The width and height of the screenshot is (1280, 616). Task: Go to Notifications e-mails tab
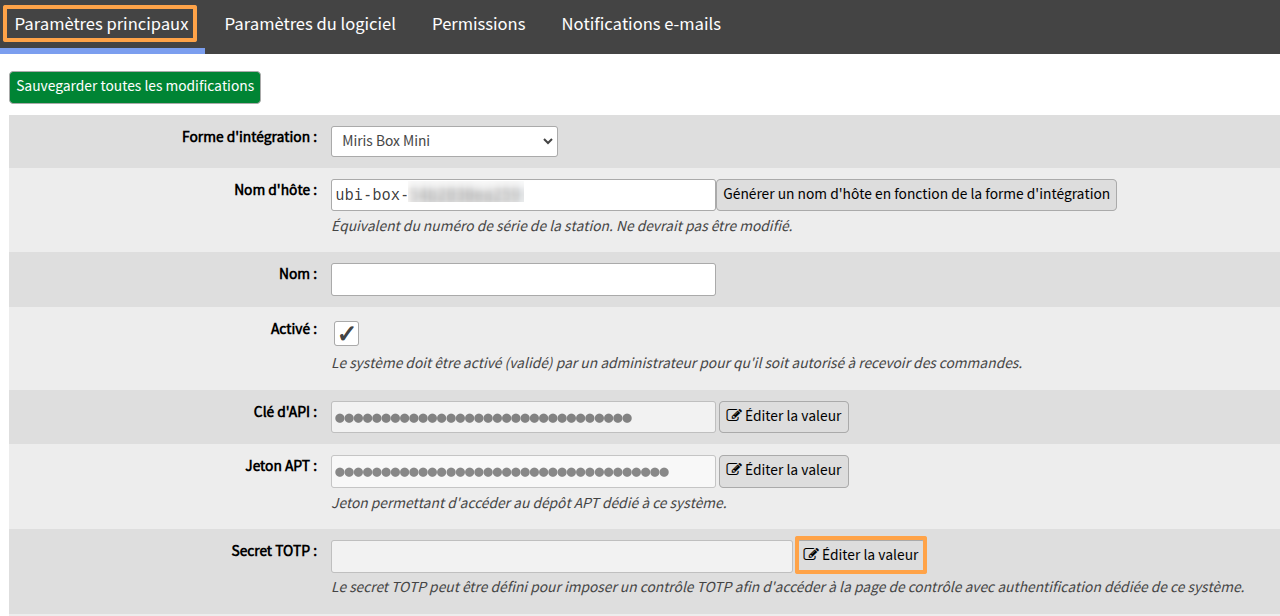[x=641, y=24]
